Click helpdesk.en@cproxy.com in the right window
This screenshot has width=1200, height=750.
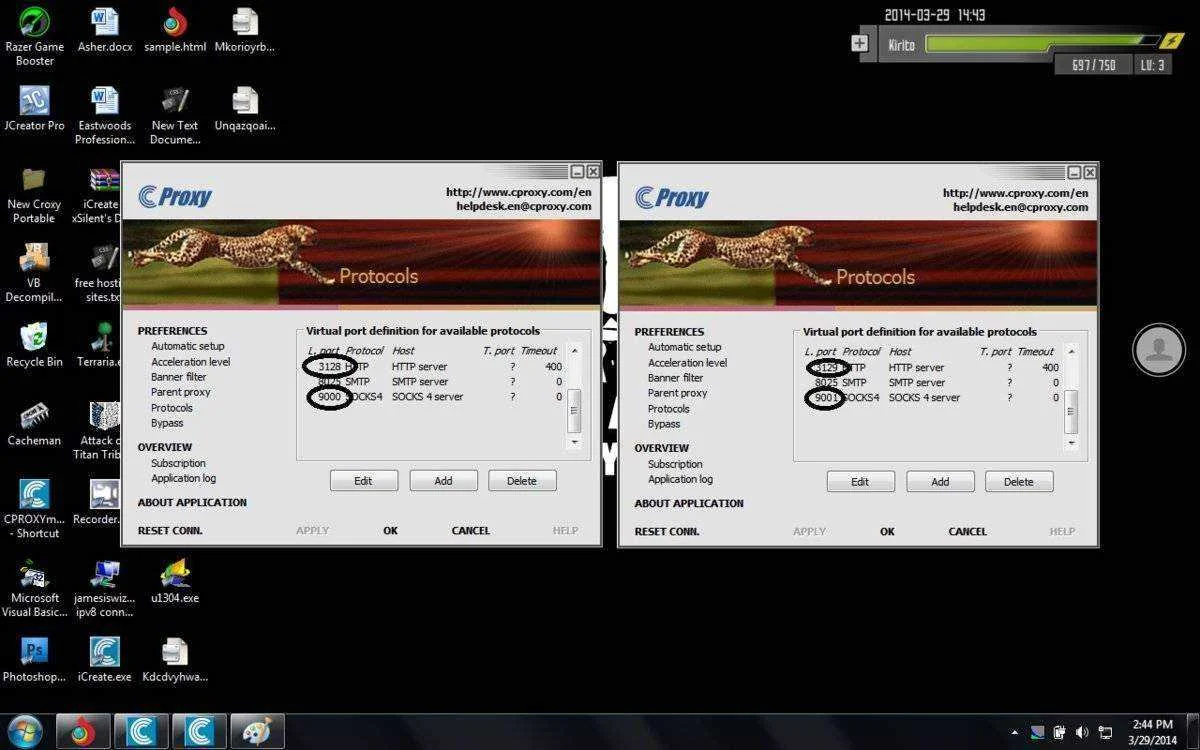pos(1020,207)
